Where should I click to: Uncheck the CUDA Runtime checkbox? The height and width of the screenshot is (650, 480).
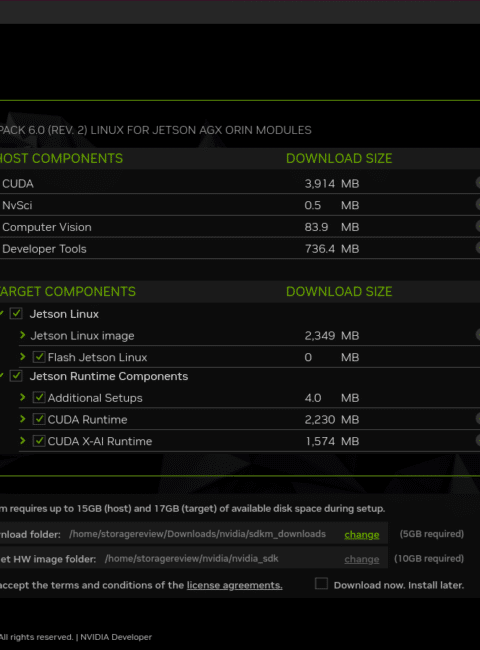(x=39, y=419)
